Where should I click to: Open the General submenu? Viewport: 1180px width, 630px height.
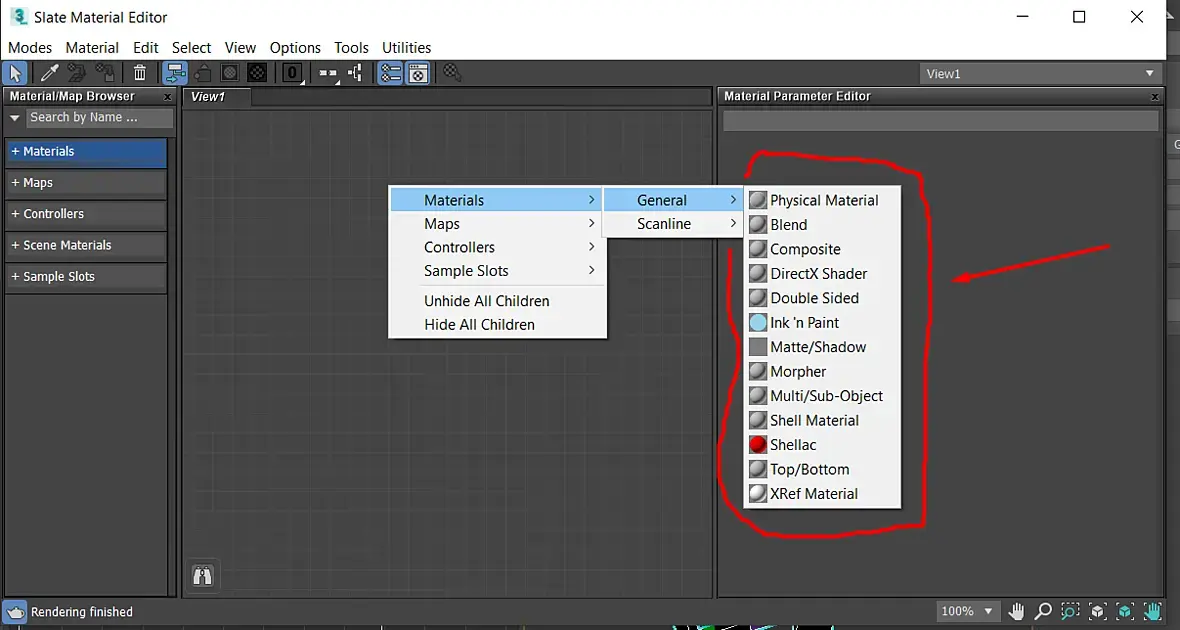(x=674, y=200)
